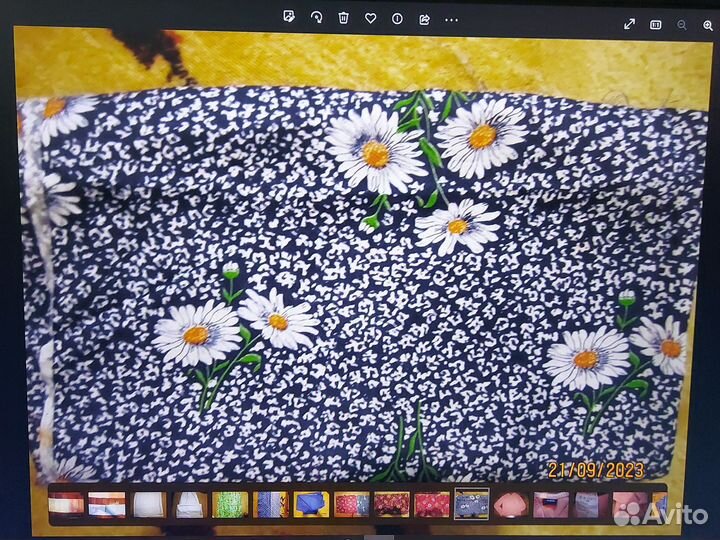Zoom in with the plus magnifier
Image resolution: width=720 pixels, height=540 pixels.
(706, 24)
